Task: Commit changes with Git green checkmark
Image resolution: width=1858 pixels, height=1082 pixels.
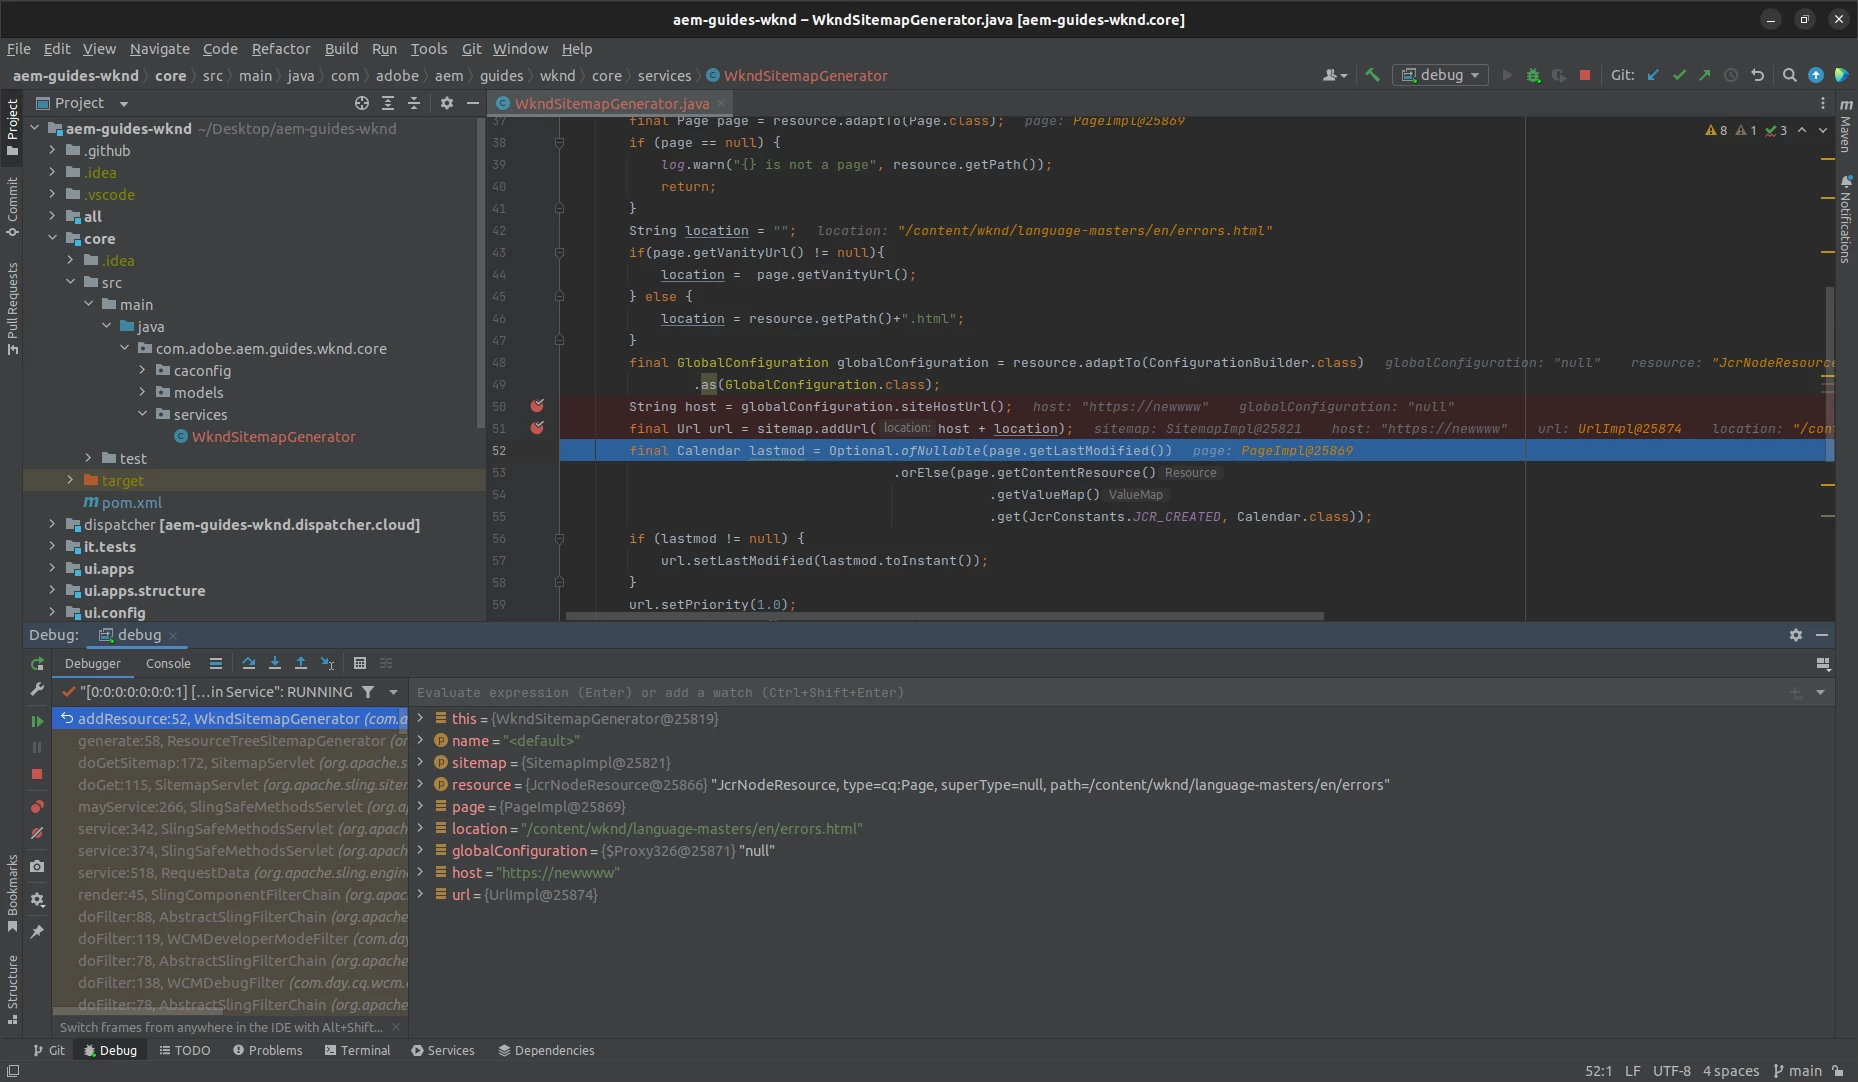Action: tap(1679, 75)
